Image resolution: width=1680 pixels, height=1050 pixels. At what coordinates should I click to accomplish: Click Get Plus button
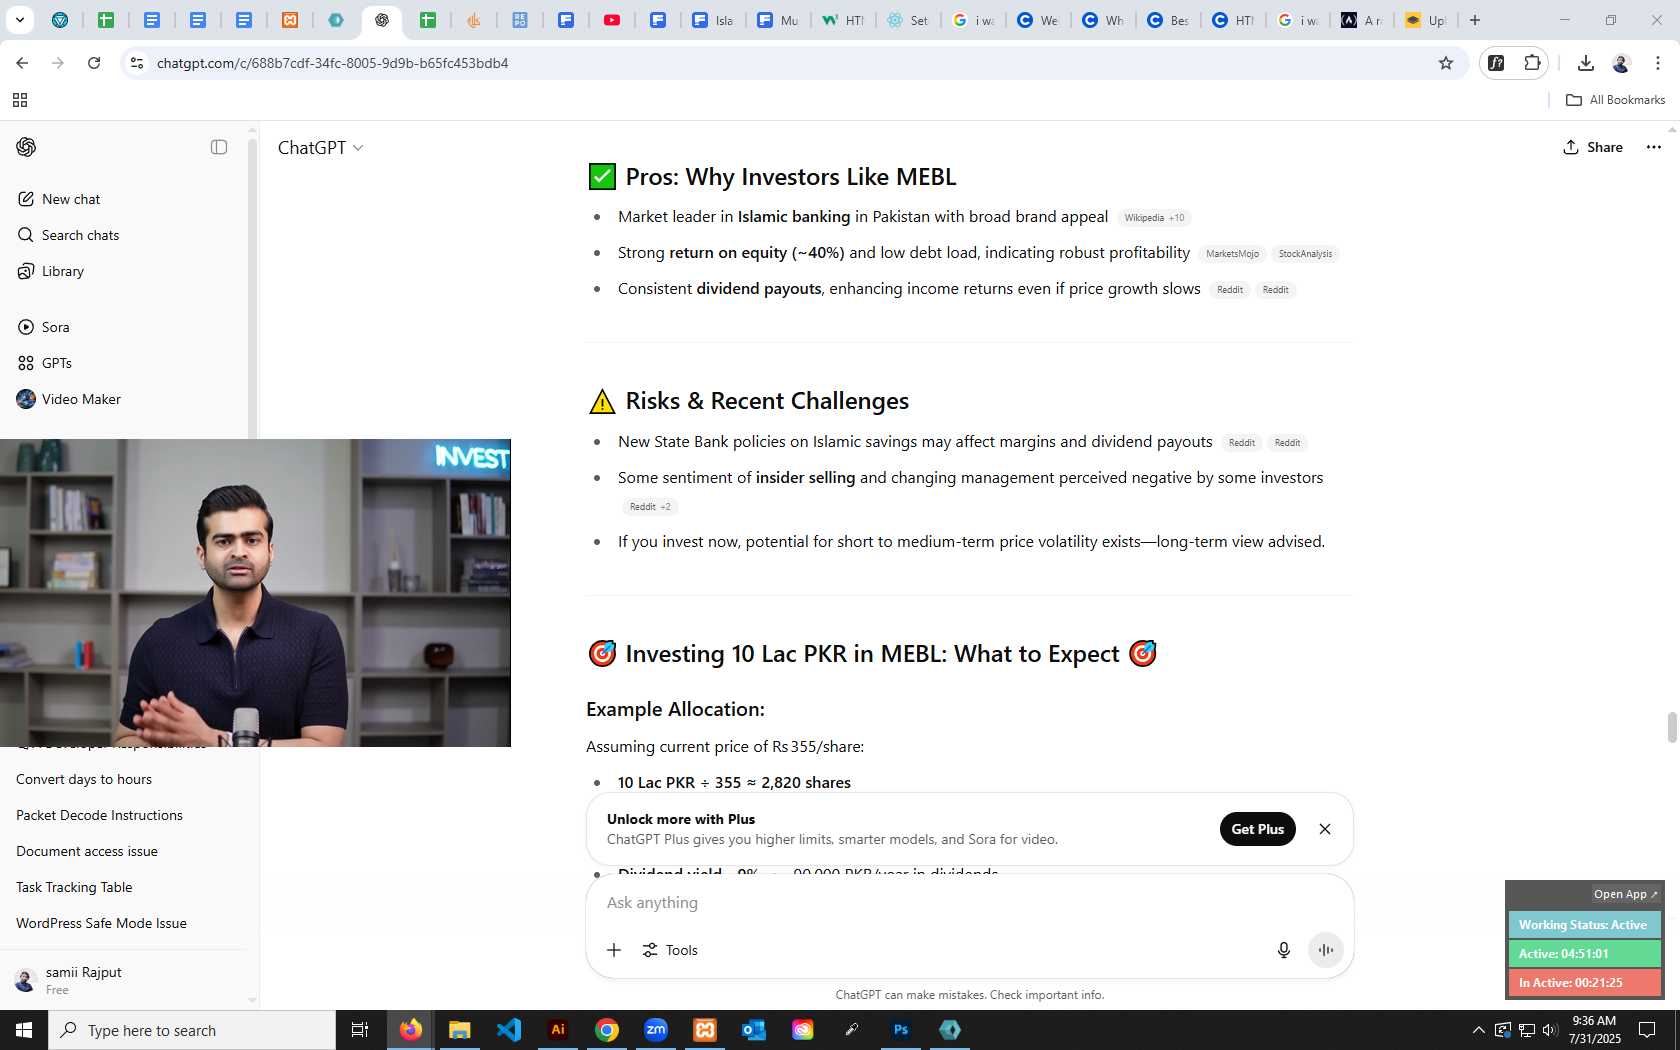(1257, 829)
